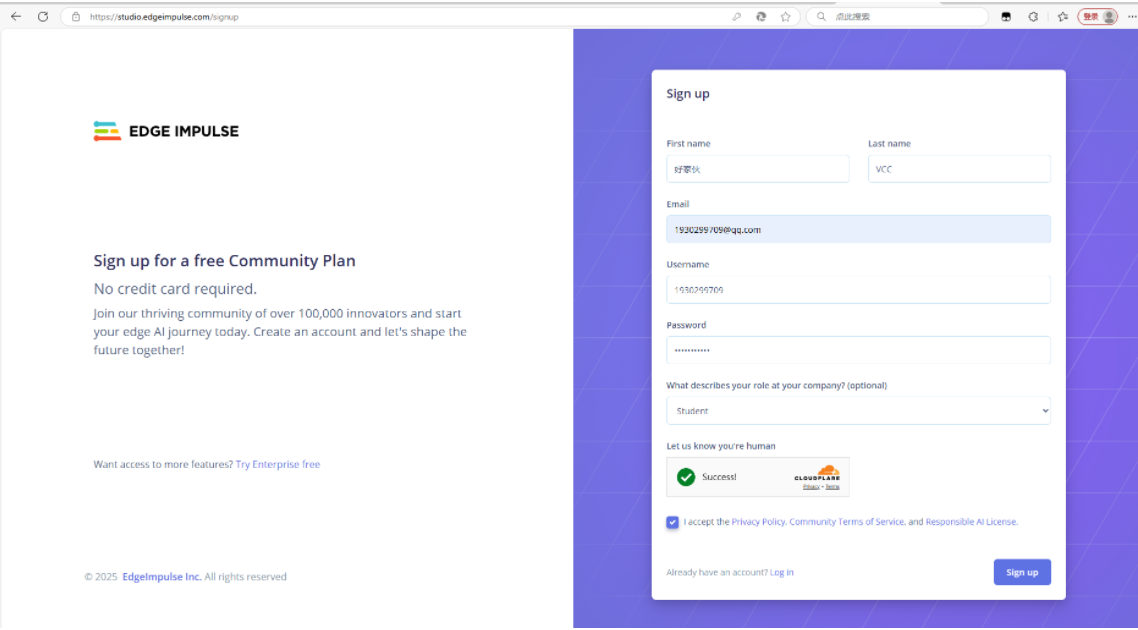Click 'Sign up for a free Community Plan' heading
The width and height of the screenshot is (1138, 630).
(x=224, y=261)
